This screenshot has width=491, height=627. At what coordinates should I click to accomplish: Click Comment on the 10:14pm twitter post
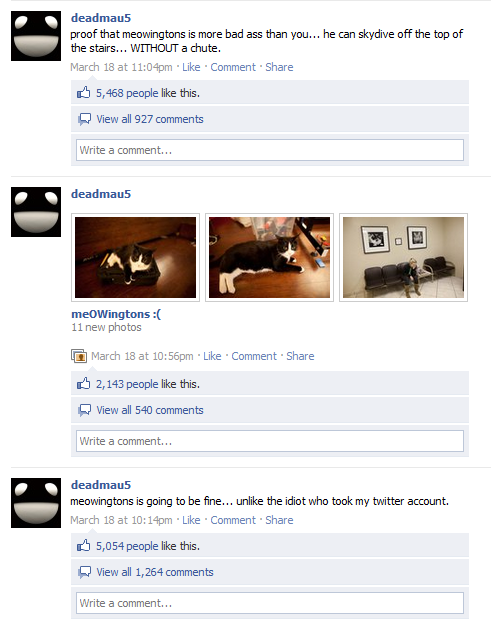pyautogui.click(x=233, y=520)
